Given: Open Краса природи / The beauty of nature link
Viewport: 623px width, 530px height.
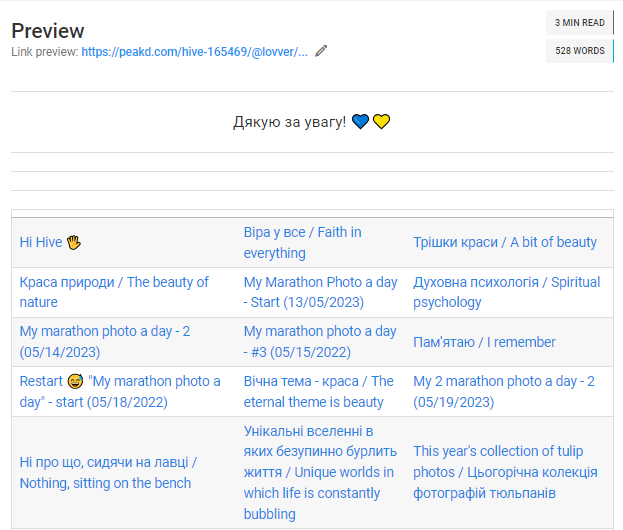Looking at the screenshot, I should coord(114,292).
